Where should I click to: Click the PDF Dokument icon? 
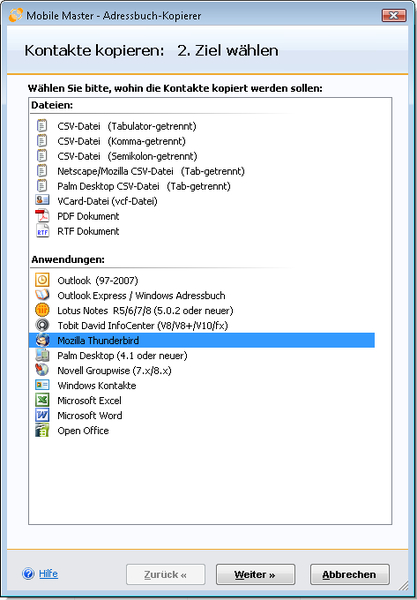pos(42,216)
